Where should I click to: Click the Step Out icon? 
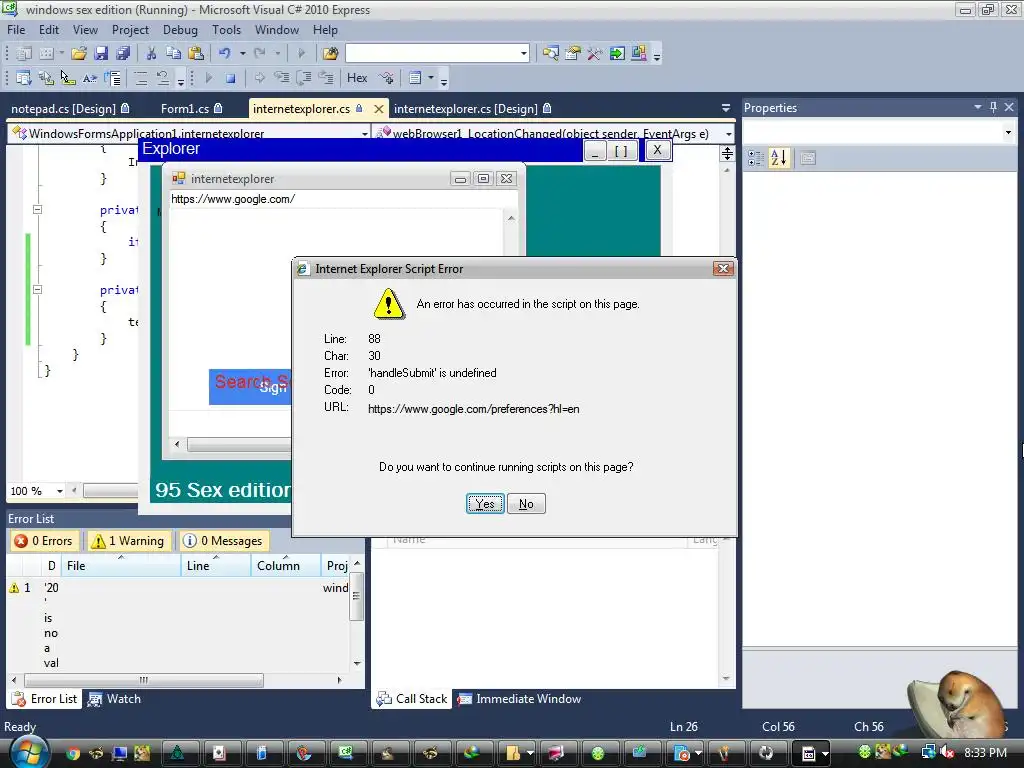(326, 78)
